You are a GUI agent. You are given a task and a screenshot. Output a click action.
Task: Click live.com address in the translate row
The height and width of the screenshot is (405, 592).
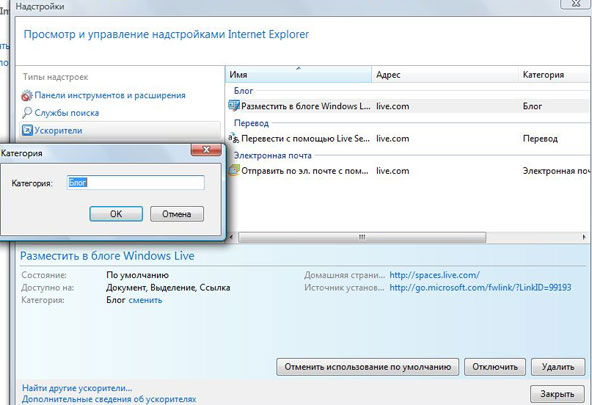[x=393, y=139]
